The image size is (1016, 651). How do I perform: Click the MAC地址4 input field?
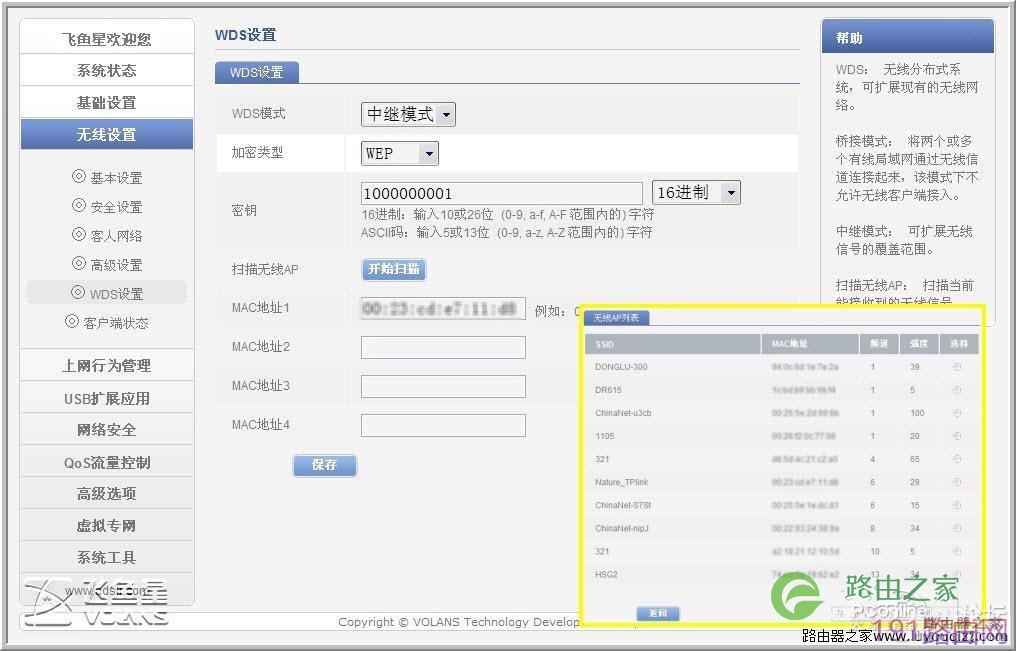tap(443, 426)
